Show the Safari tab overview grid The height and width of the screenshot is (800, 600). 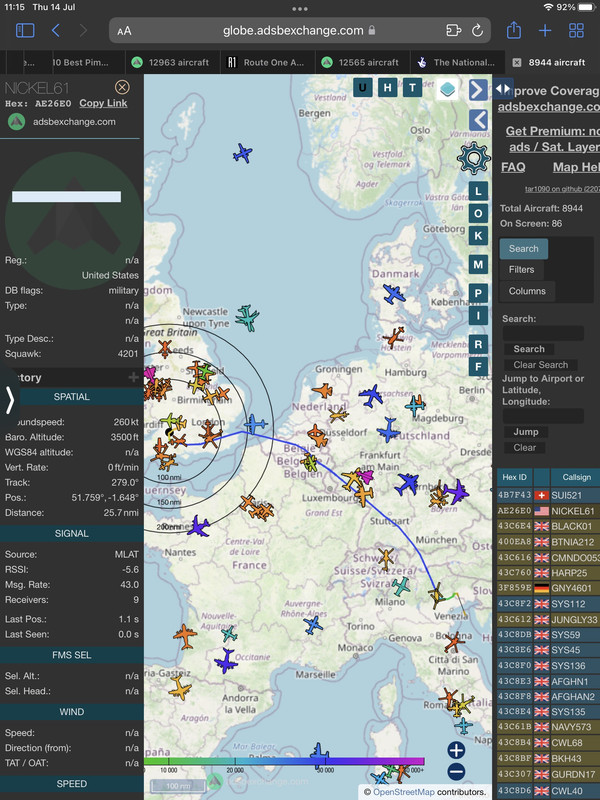point(577,31)
